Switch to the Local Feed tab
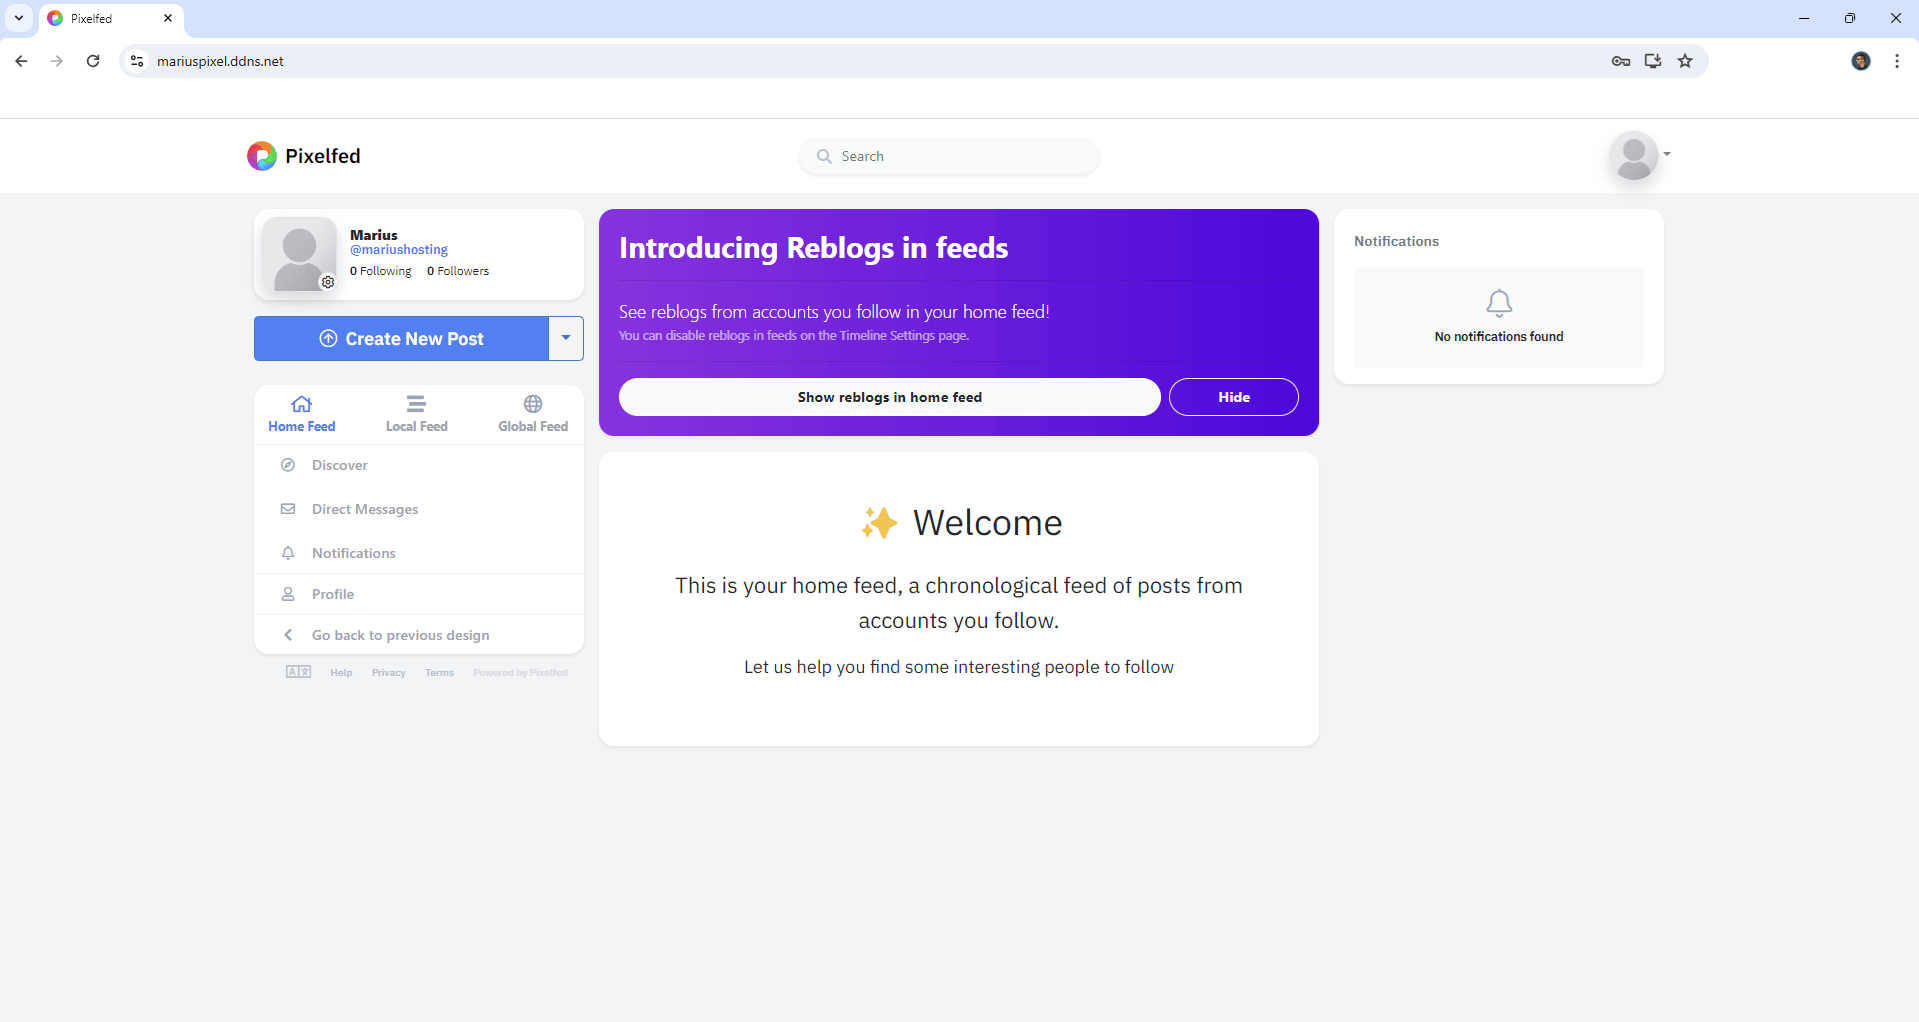The image size is (1919, 1022). [417, 414]
